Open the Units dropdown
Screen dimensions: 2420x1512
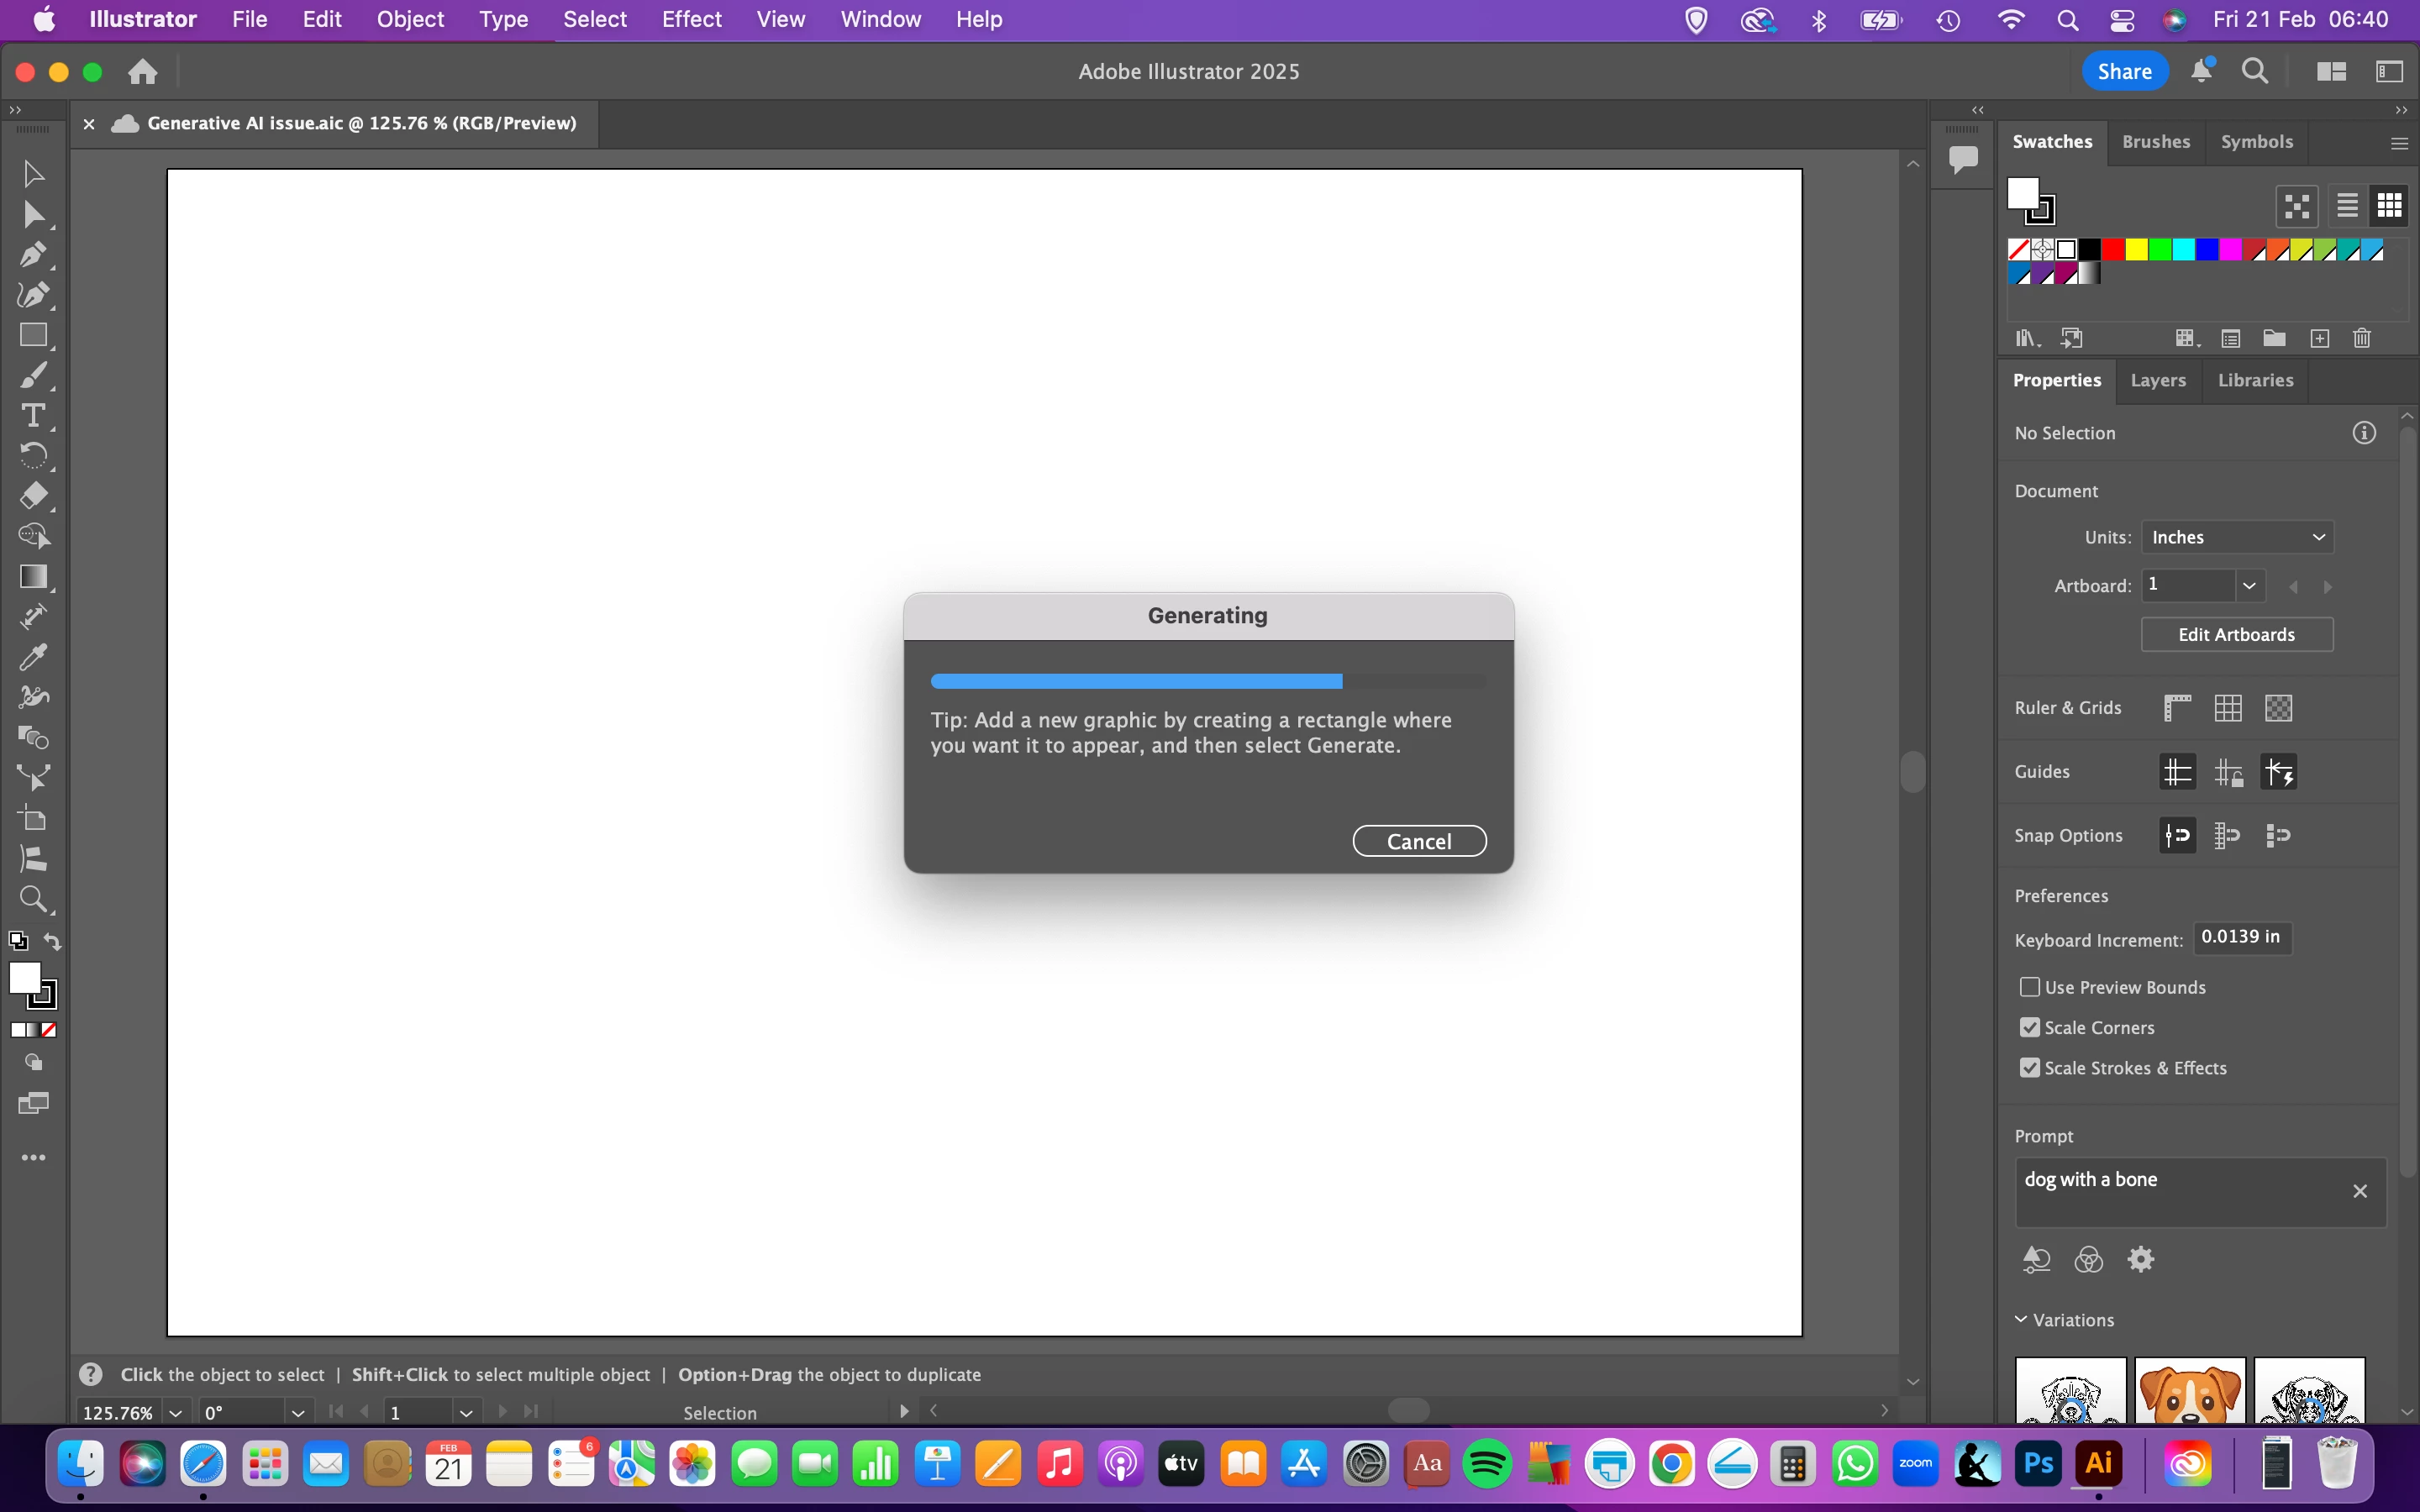(2236, 537)
